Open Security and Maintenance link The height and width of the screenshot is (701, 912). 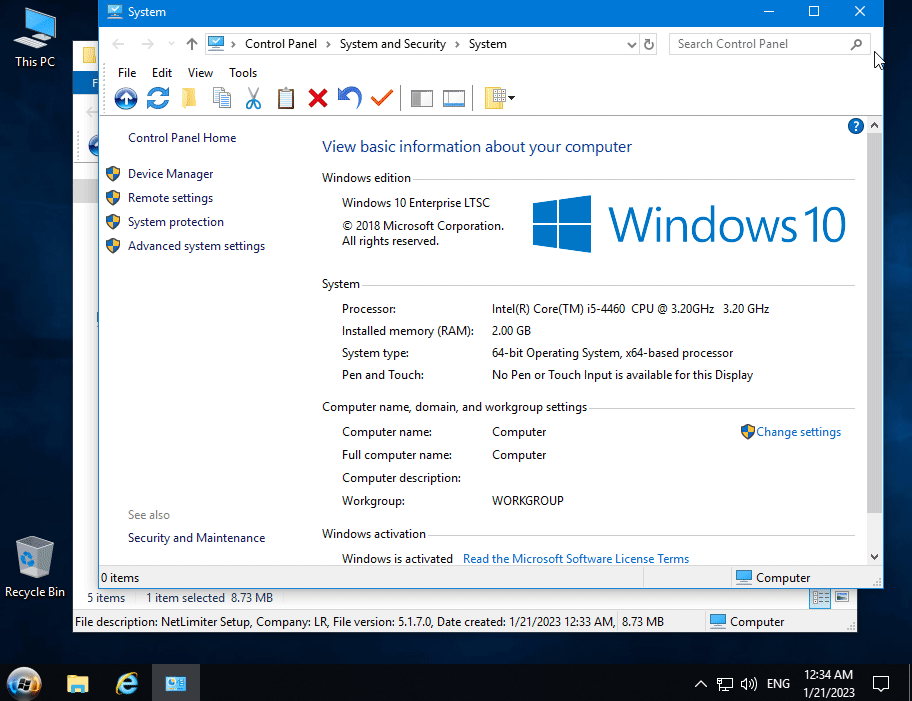(x=197, y=538)
